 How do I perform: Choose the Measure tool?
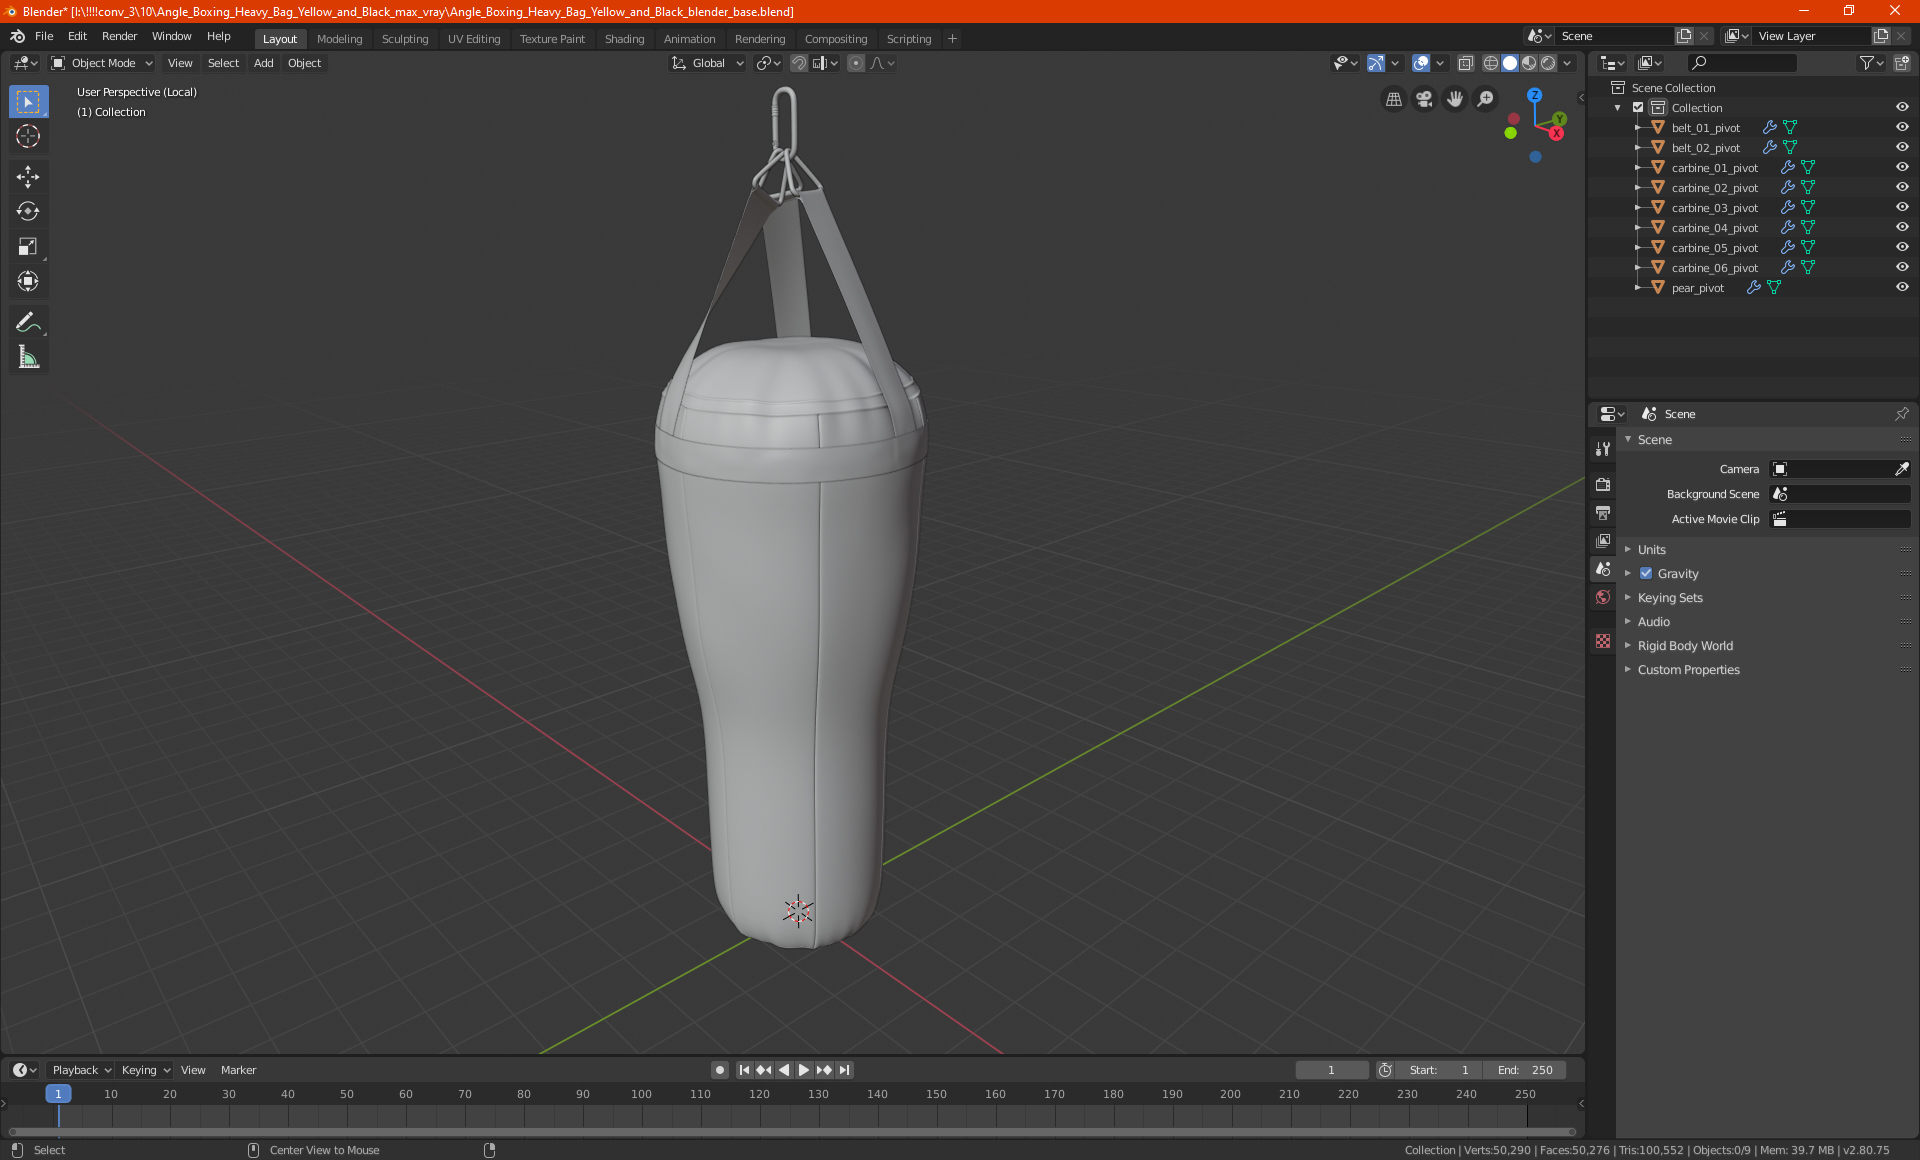(x=28, y=358)
